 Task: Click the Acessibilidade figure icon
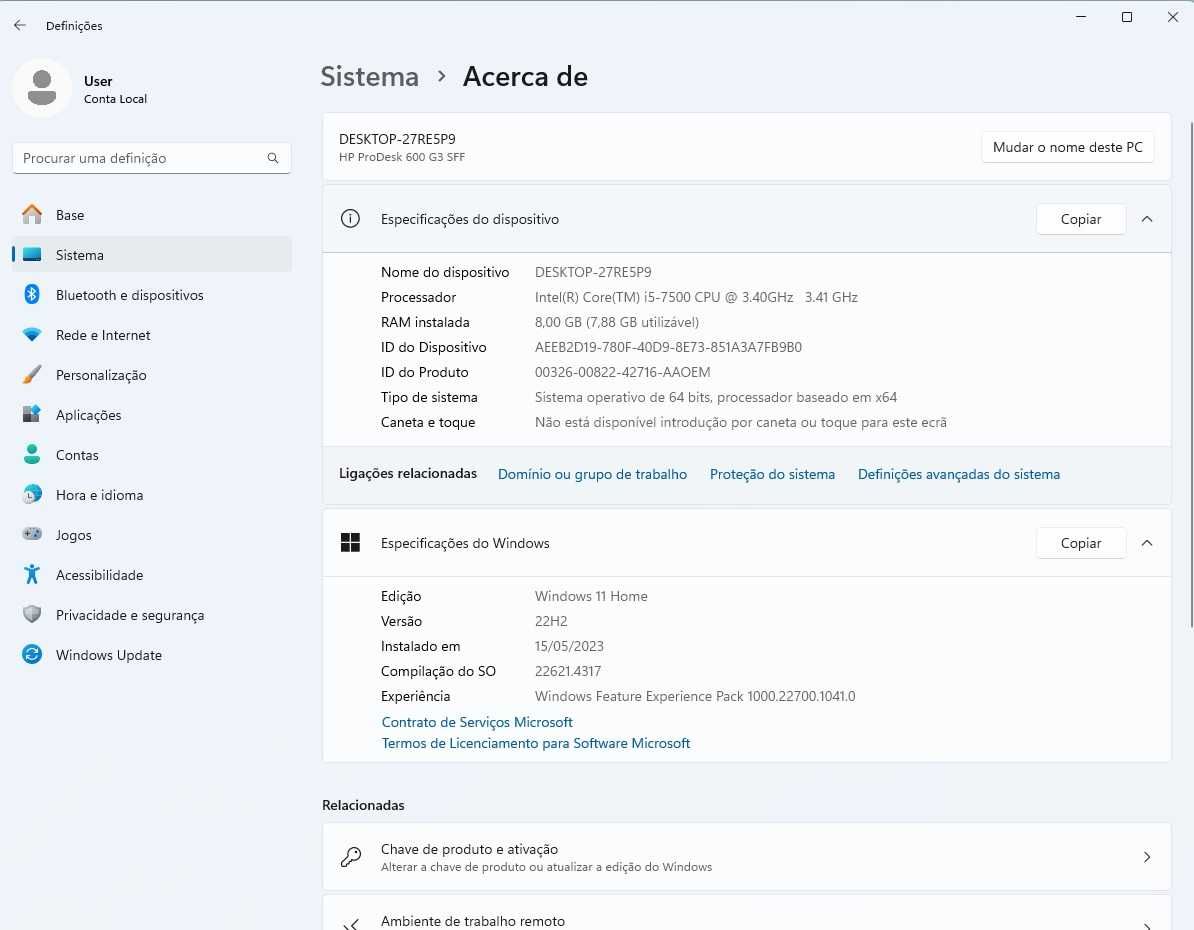(32, 574)
